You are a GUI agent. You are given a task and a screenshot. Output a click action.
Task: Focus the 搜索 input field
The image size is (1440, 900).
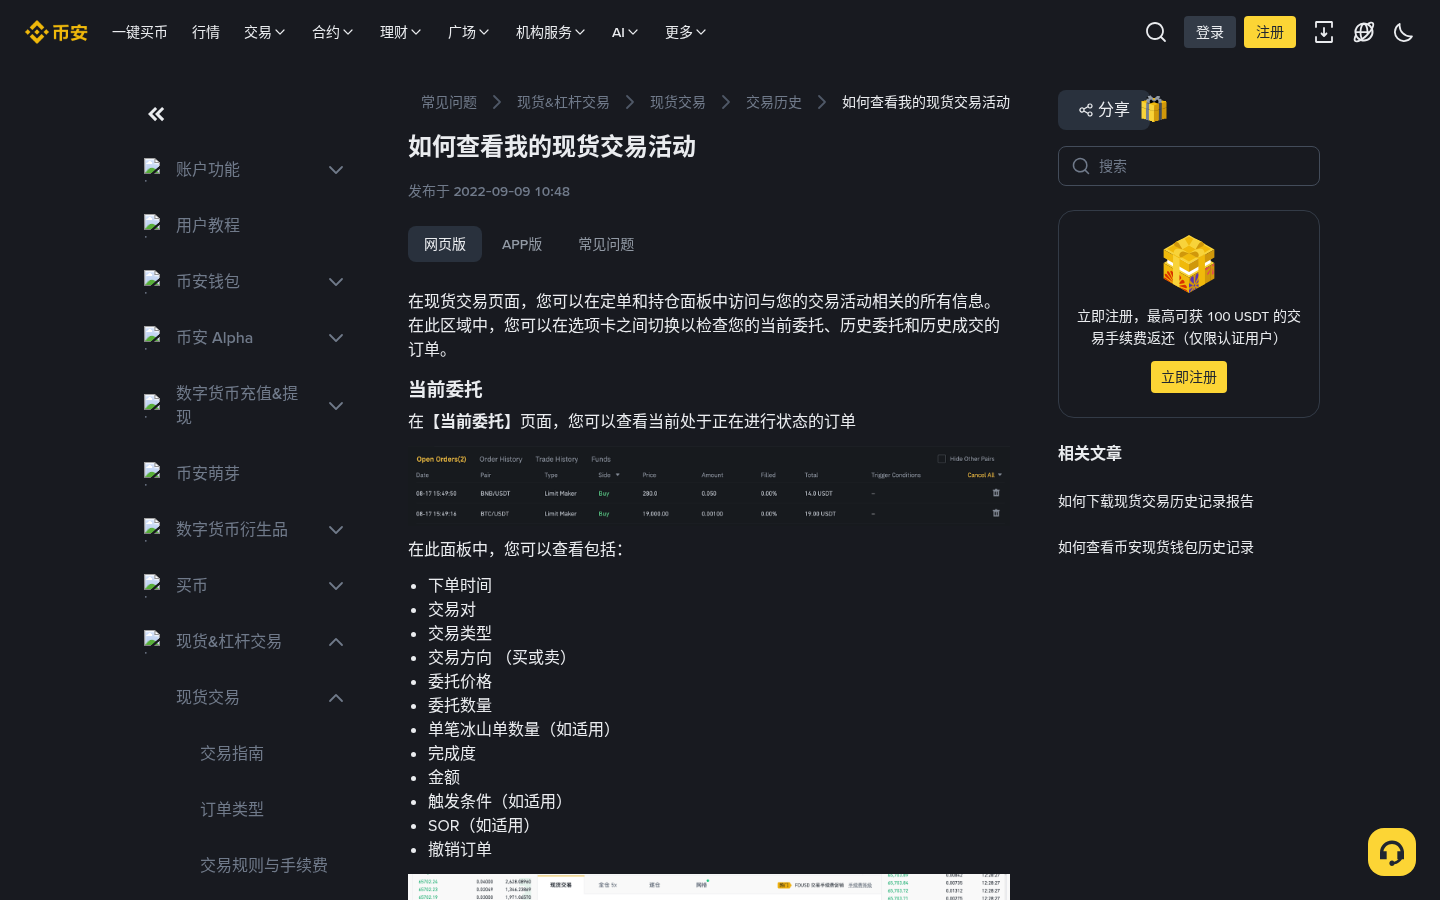click(x=1189, y=166)
